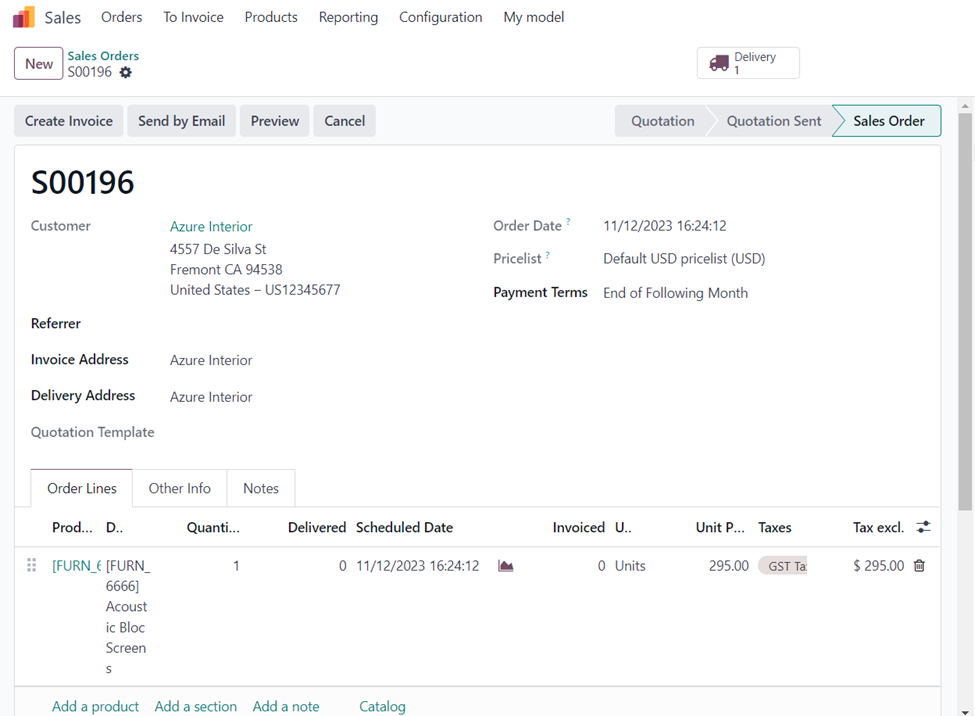Click the Quotation Sent status stage
Image resolution: width=975 pixels, height=716 pixels.
tap(773, 121)
